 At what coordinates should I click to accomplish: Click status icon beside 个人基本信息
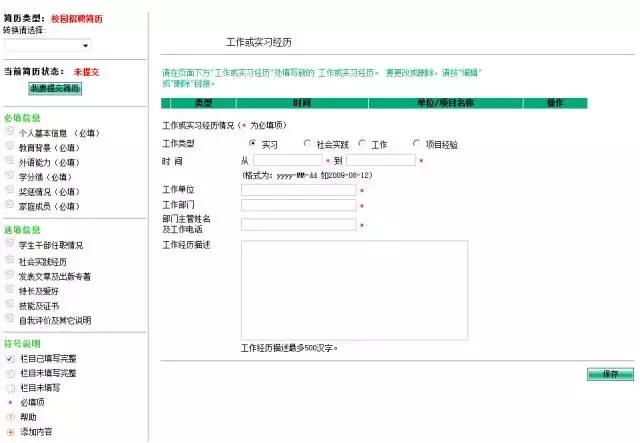pos(9,131)
